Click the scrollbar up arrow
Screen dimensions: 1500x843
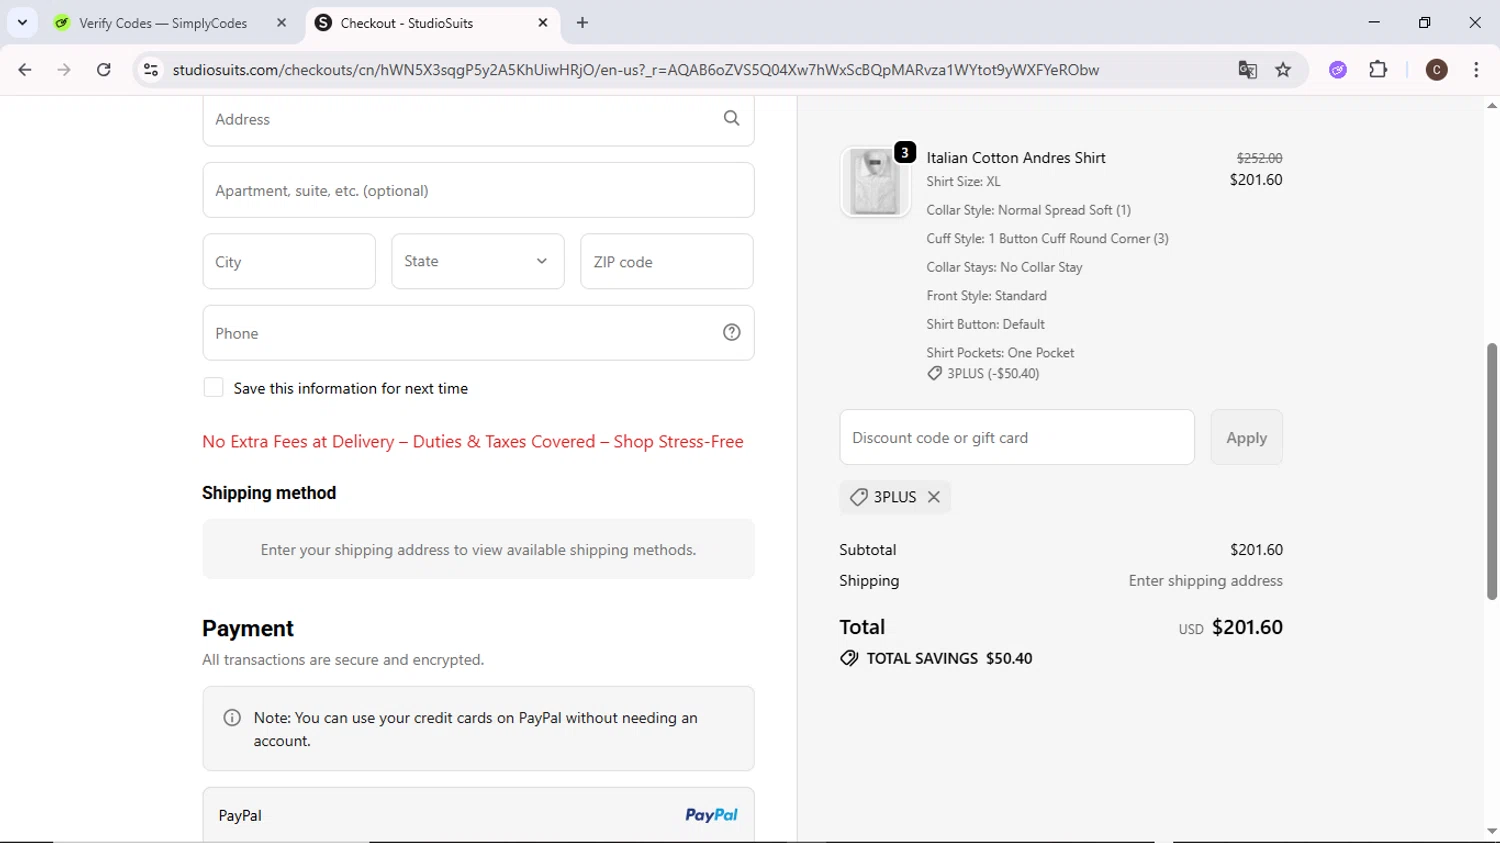(1492, 105)
